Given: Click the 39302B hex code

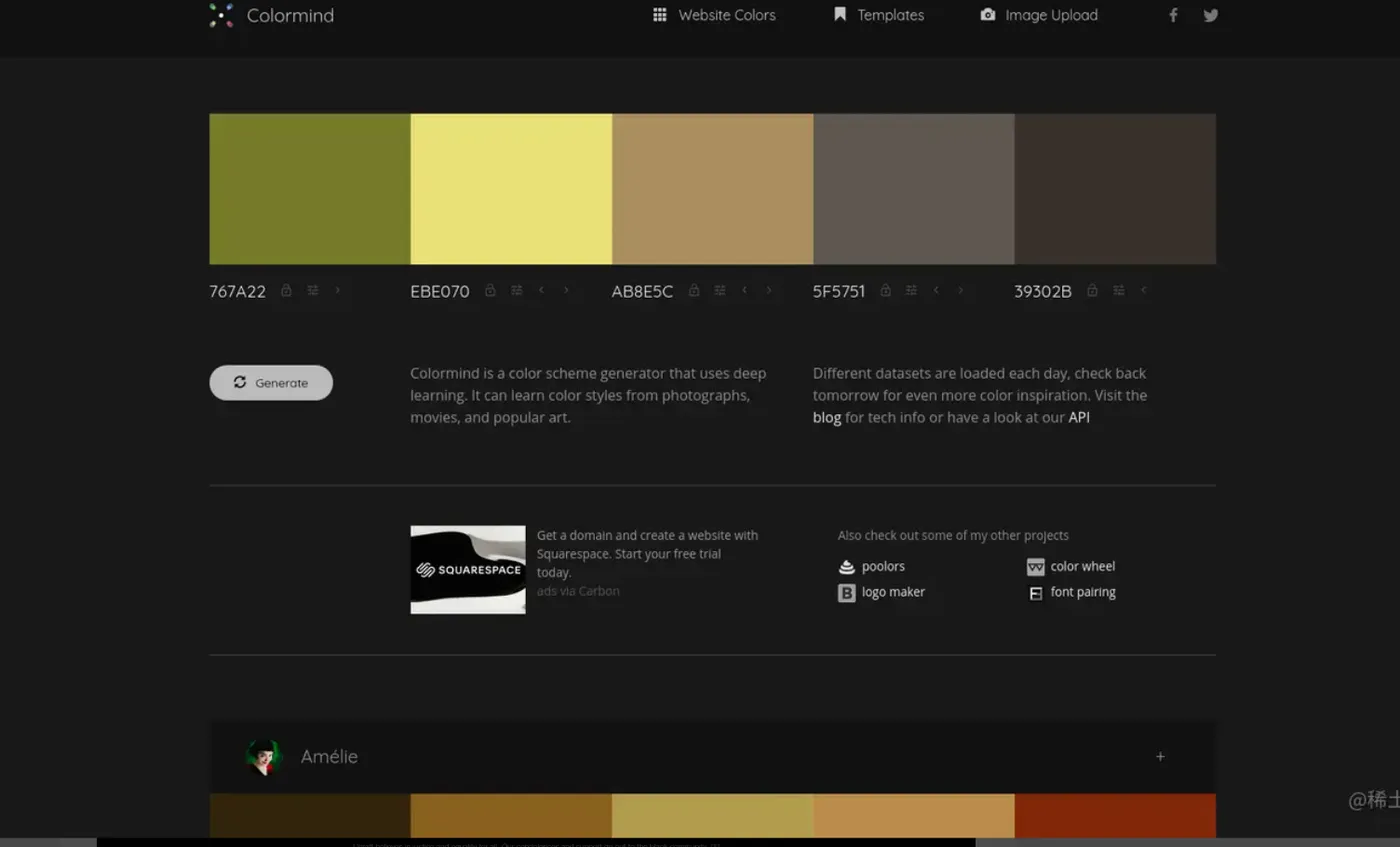Looking at the screenshot, I should (1043, 292).
